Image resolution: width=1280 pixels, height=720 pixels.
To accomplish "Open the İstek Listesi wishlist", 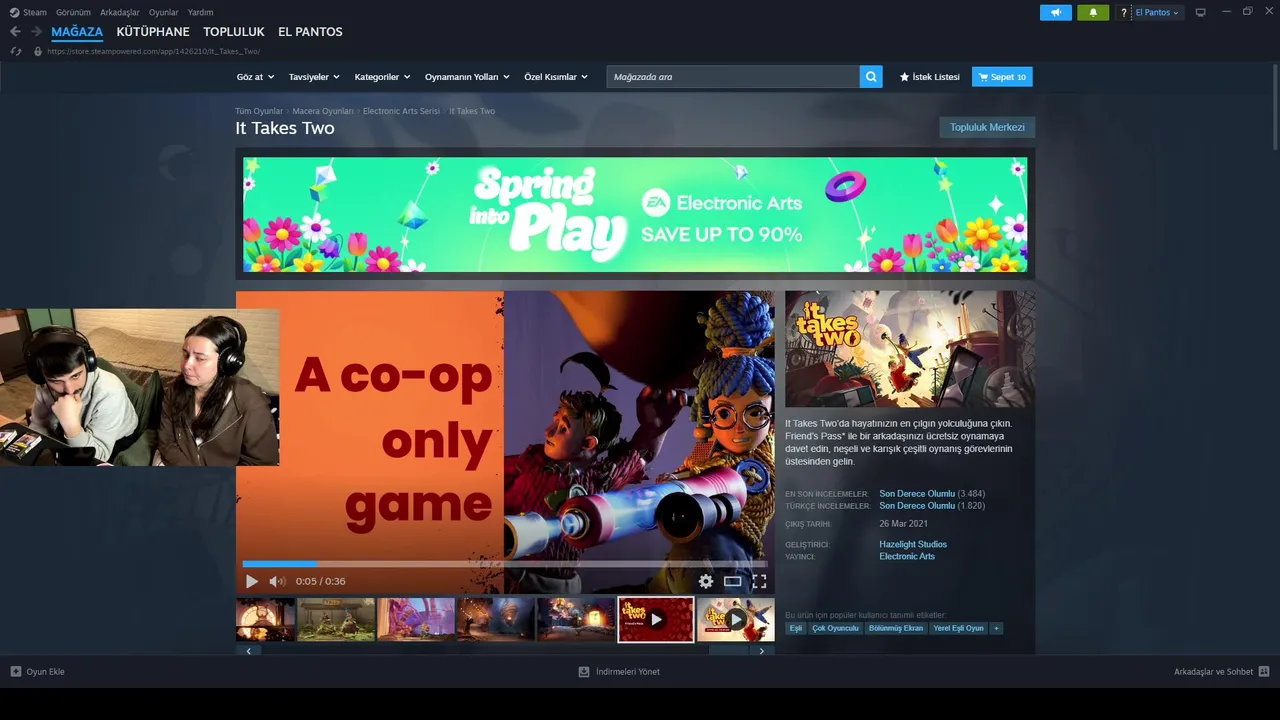I will [929, 77].
